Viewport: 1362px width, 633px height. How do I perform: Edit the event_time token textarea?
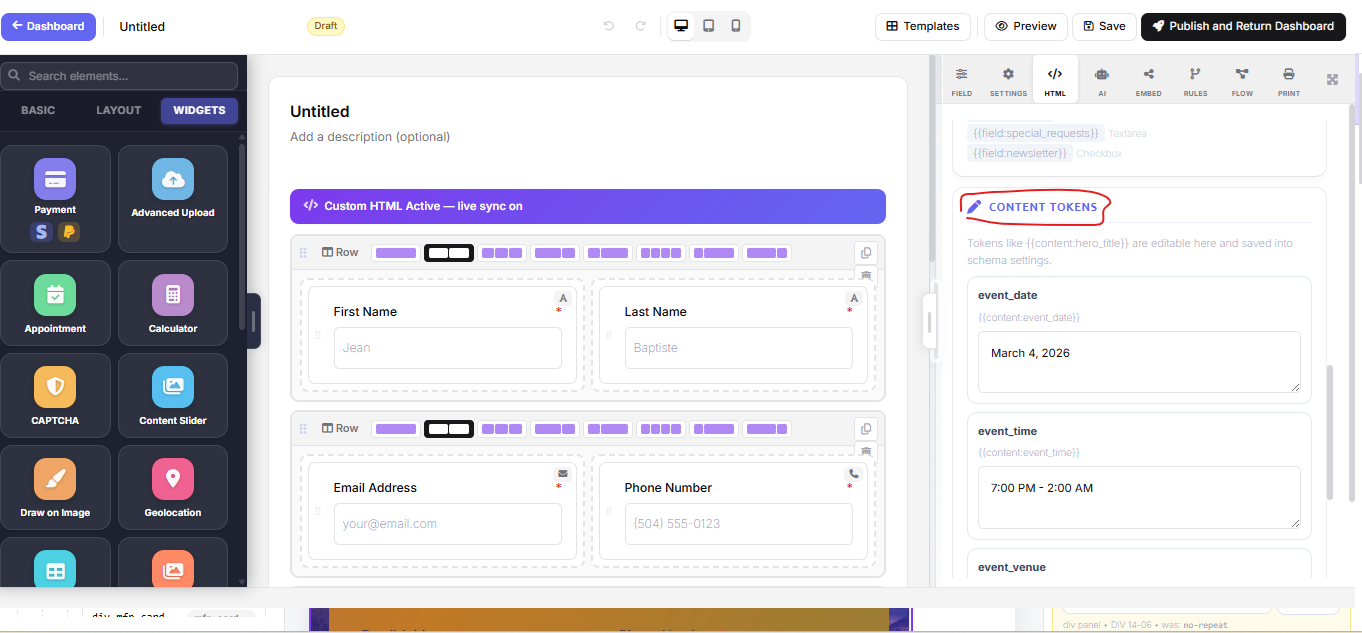[x=1139, y=497]
